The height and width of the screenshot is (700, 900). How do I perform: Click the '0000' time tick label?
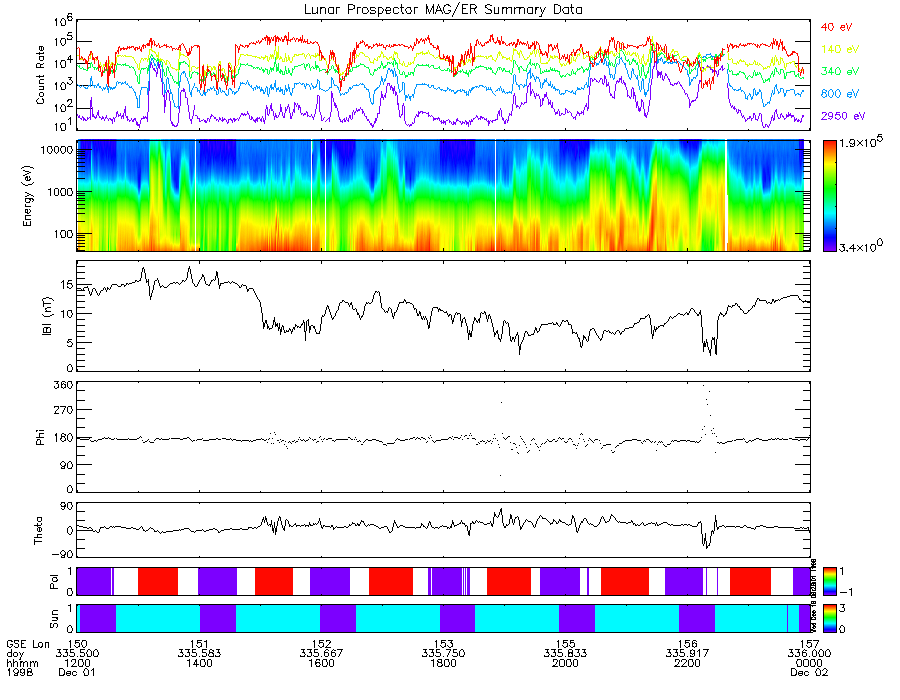point(809,663)
